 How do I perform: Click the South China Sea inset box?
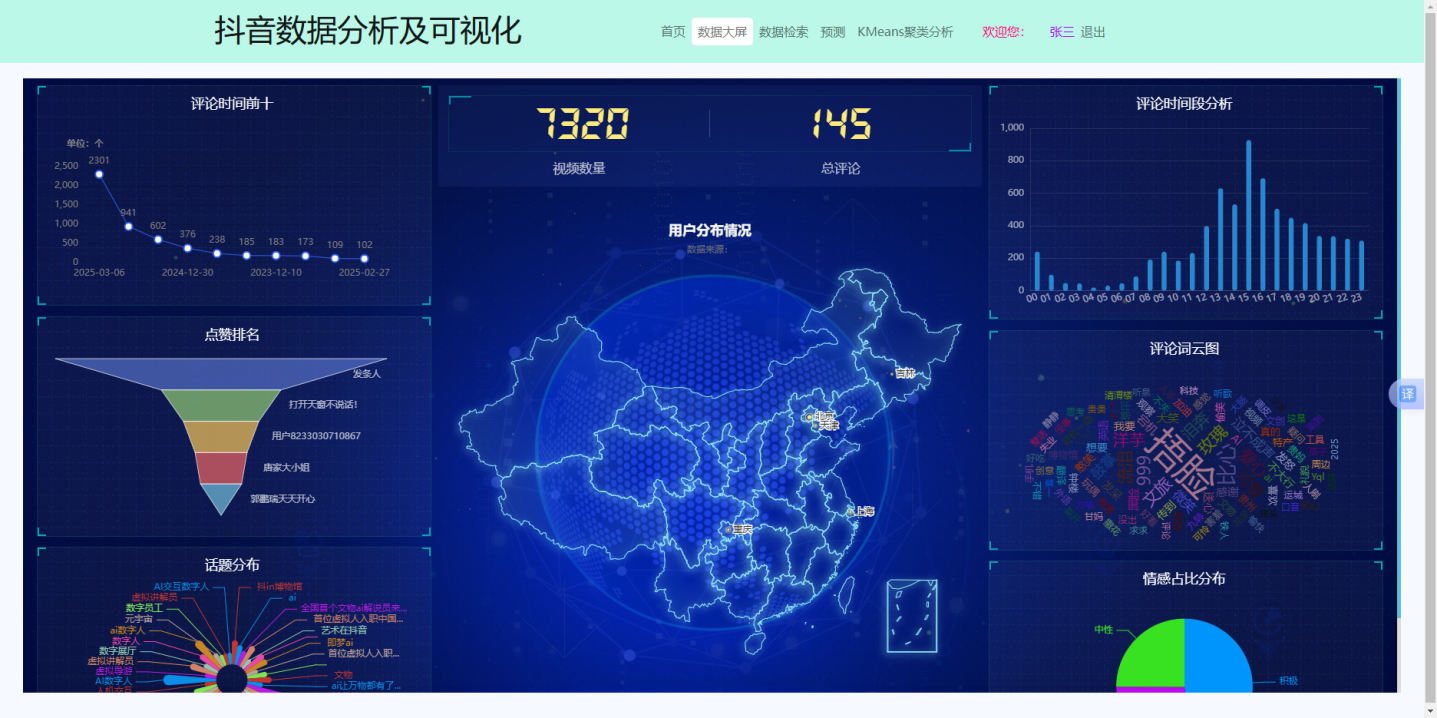(x=912, y=615)
